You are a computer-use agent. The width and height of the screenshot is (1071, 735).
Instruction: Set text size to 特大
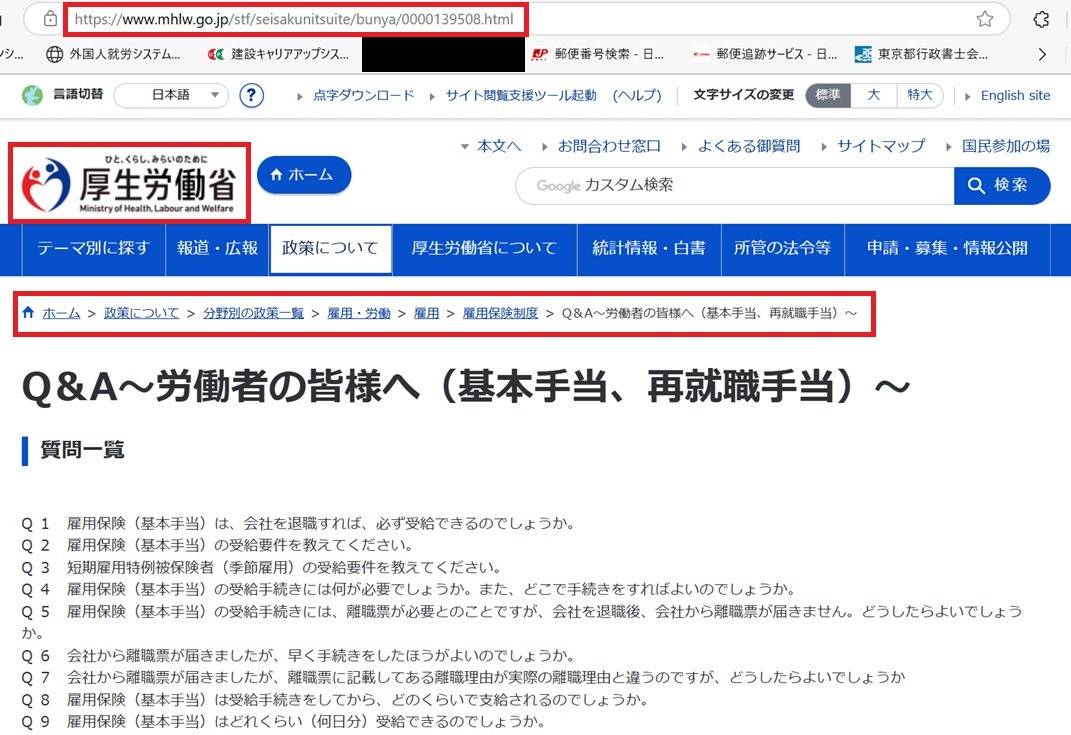[x=920, y=95]
